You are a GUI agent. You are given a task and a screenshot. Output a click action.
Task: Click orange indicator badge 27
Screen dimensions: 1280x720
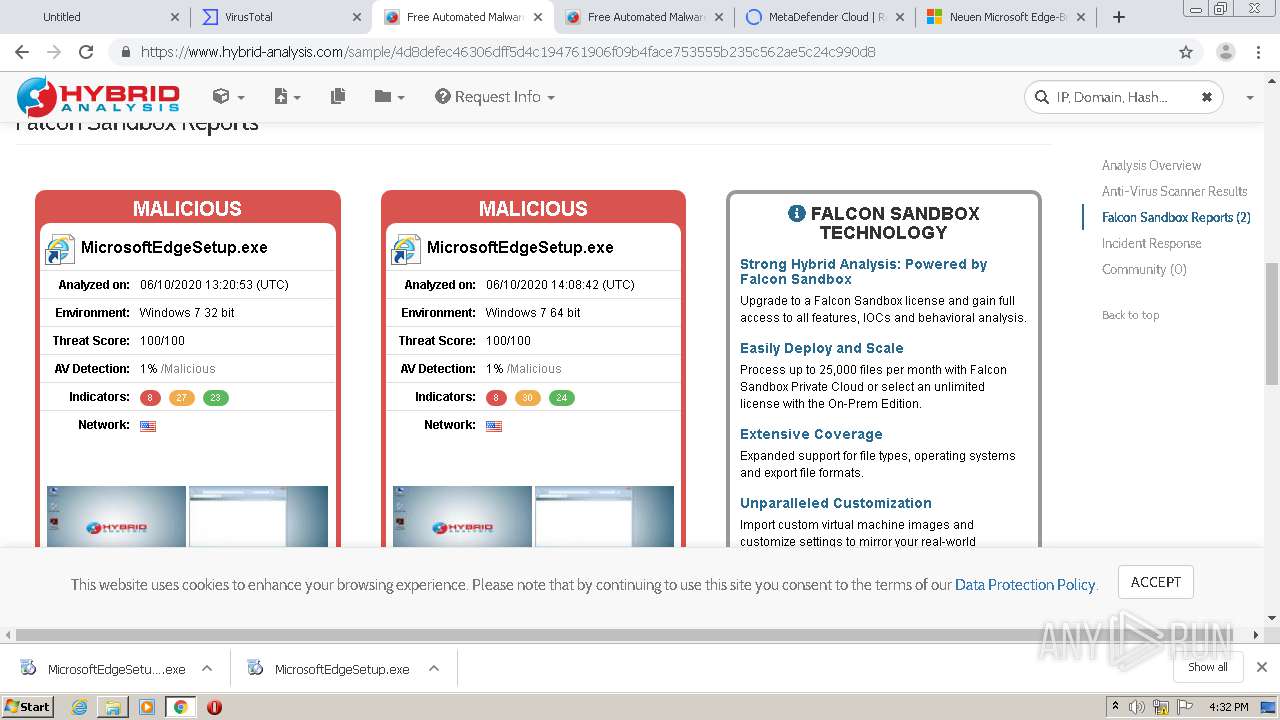[182, 397]
